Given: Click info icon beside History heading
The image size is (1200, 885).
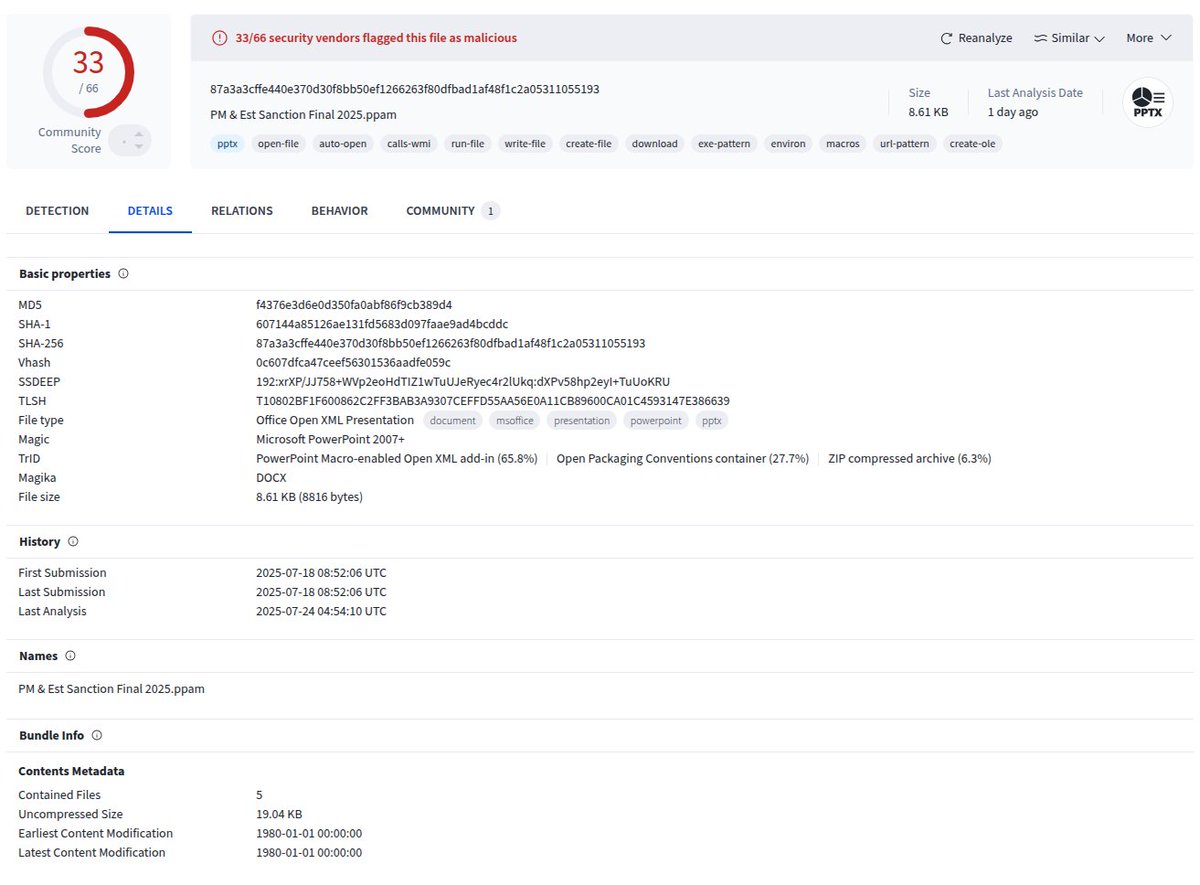Looking at the screenshot, I should 73,541.
